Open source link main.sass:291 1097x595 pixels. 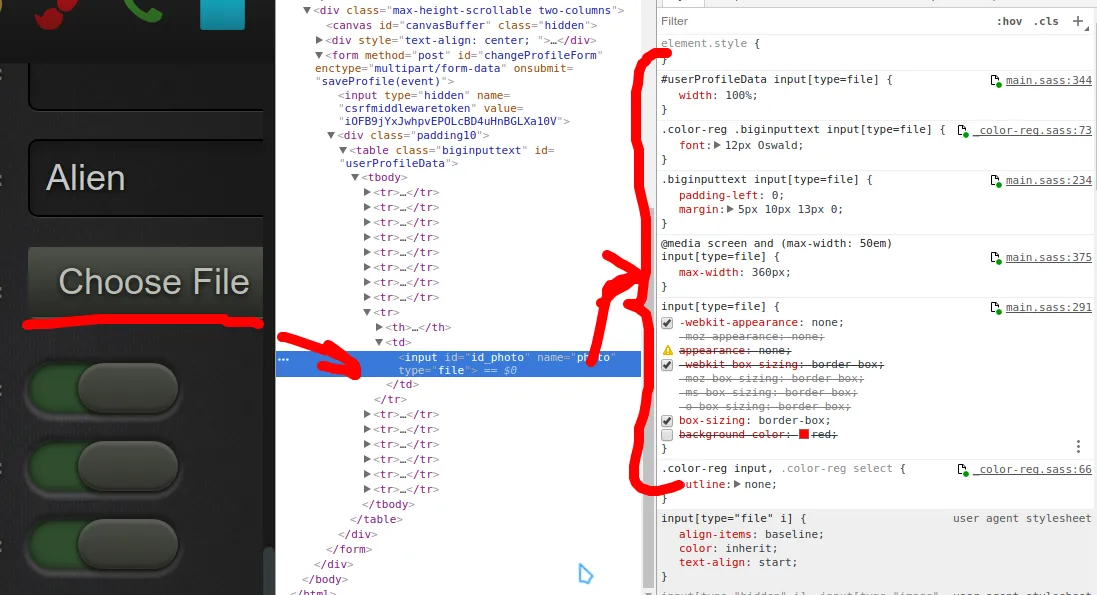coord(1048,307)
